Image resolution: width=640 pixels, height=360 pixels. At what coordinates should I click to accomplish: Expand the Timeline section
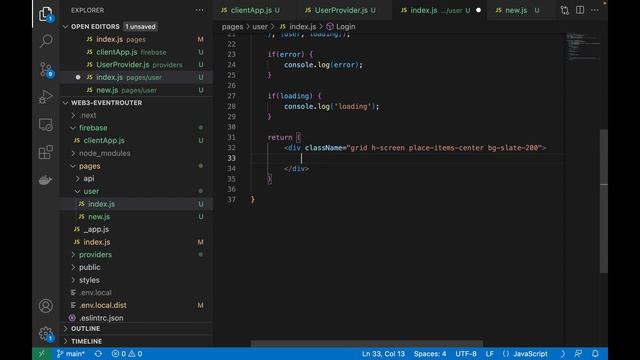coord(66,341)
